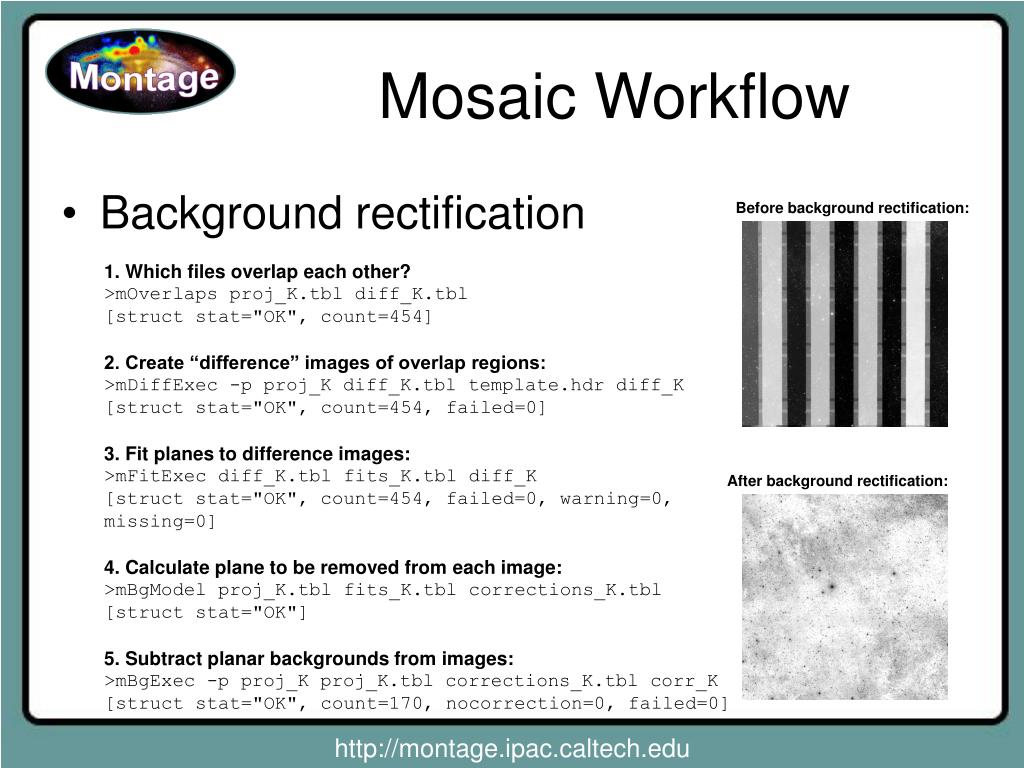
Task: Click "After background rectification:" caption
Action: [x=837, y=481]
